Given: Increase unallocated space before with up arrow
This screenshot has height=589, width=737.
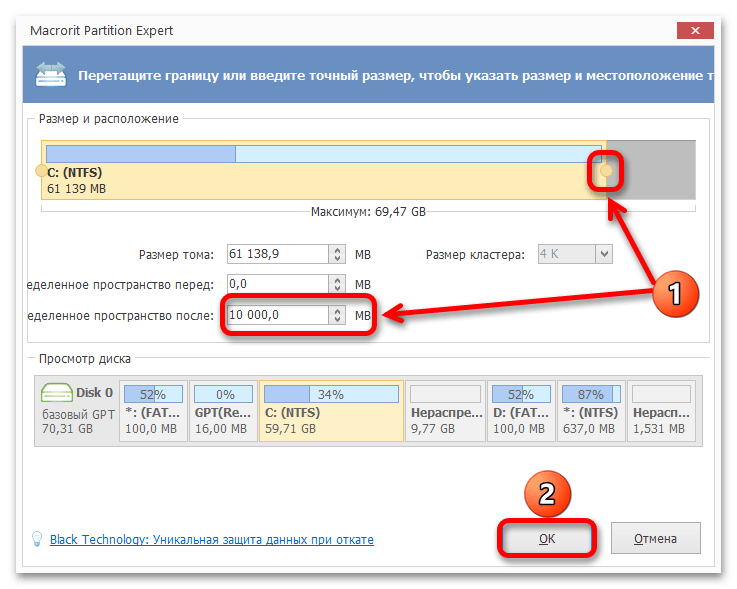Looking at the screenshot, I should [x=337, y=280].
